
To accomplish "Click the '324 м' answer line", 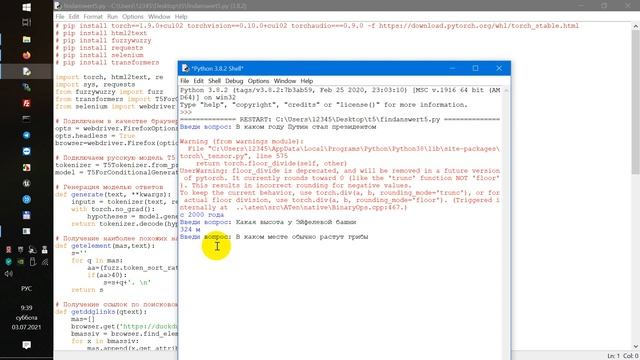I will [x=190, y=229].
